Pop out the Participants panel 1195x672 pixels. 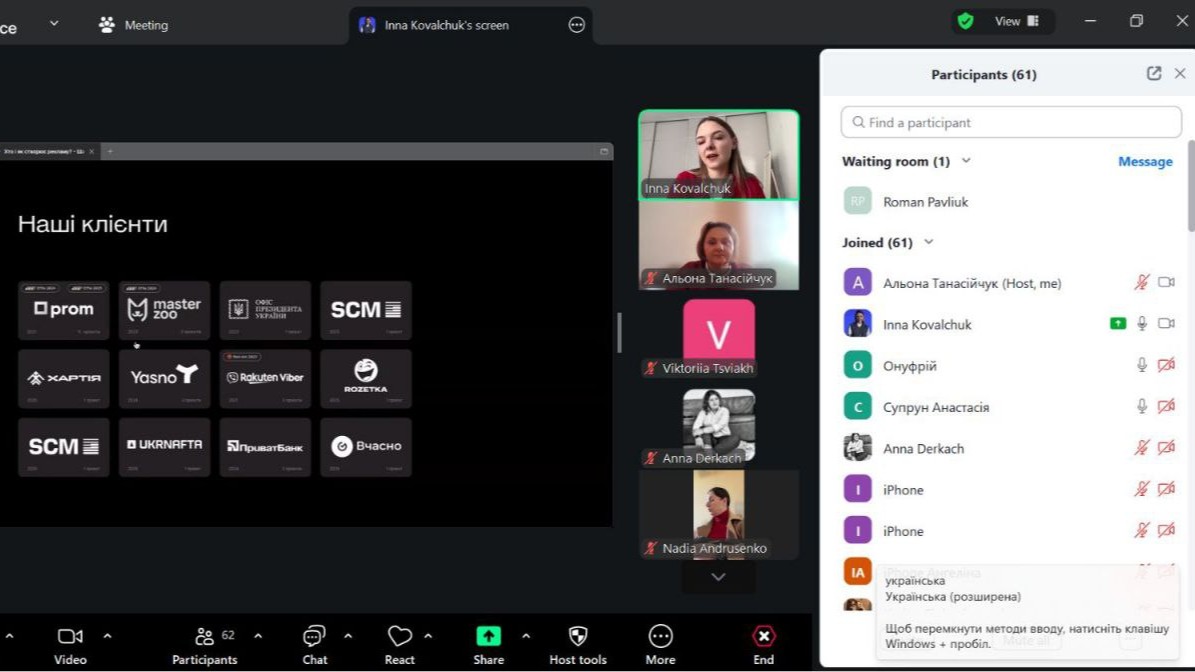[x=1153, y=74]
